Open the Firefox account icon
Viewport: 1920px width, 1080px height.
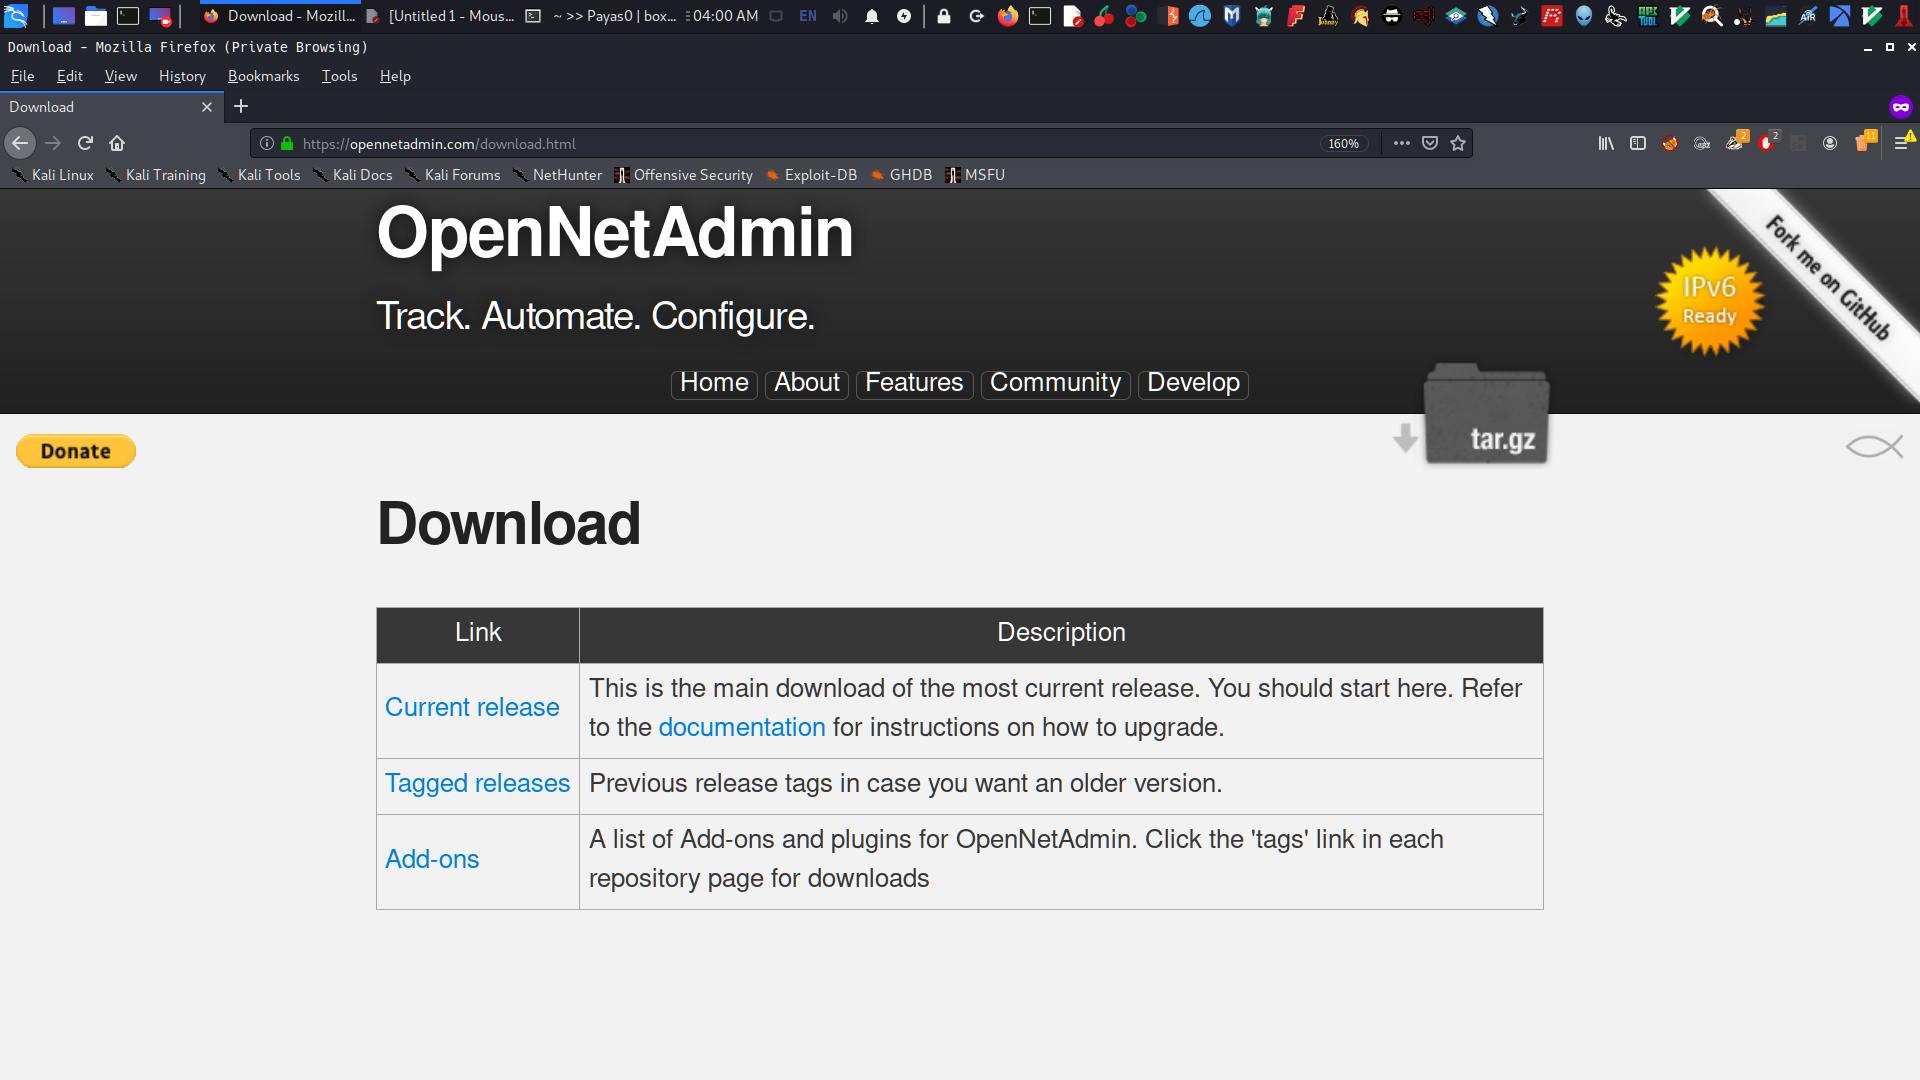(x=1830, y=143)
